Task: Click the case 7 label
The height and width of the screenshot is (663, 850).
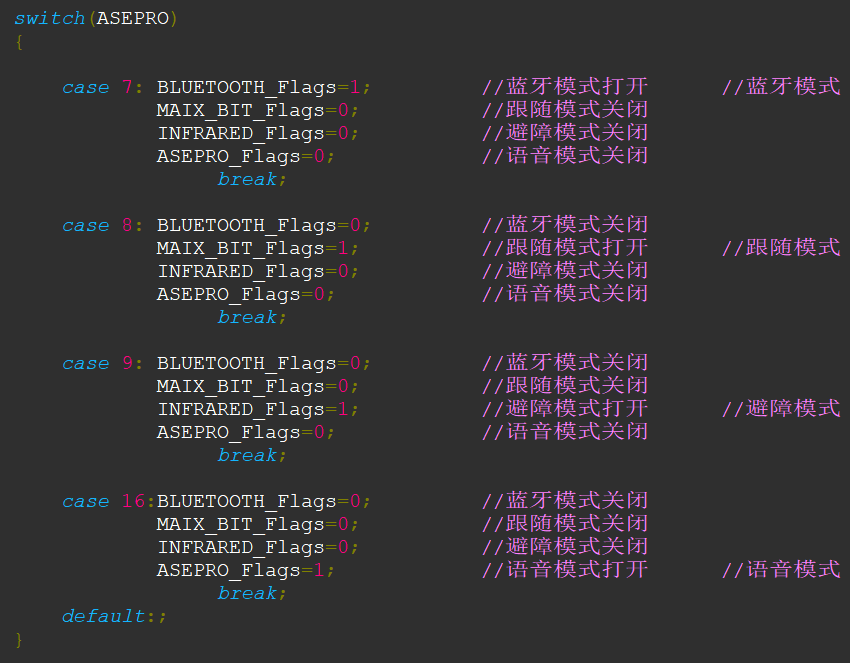Action: coord(98,88)
